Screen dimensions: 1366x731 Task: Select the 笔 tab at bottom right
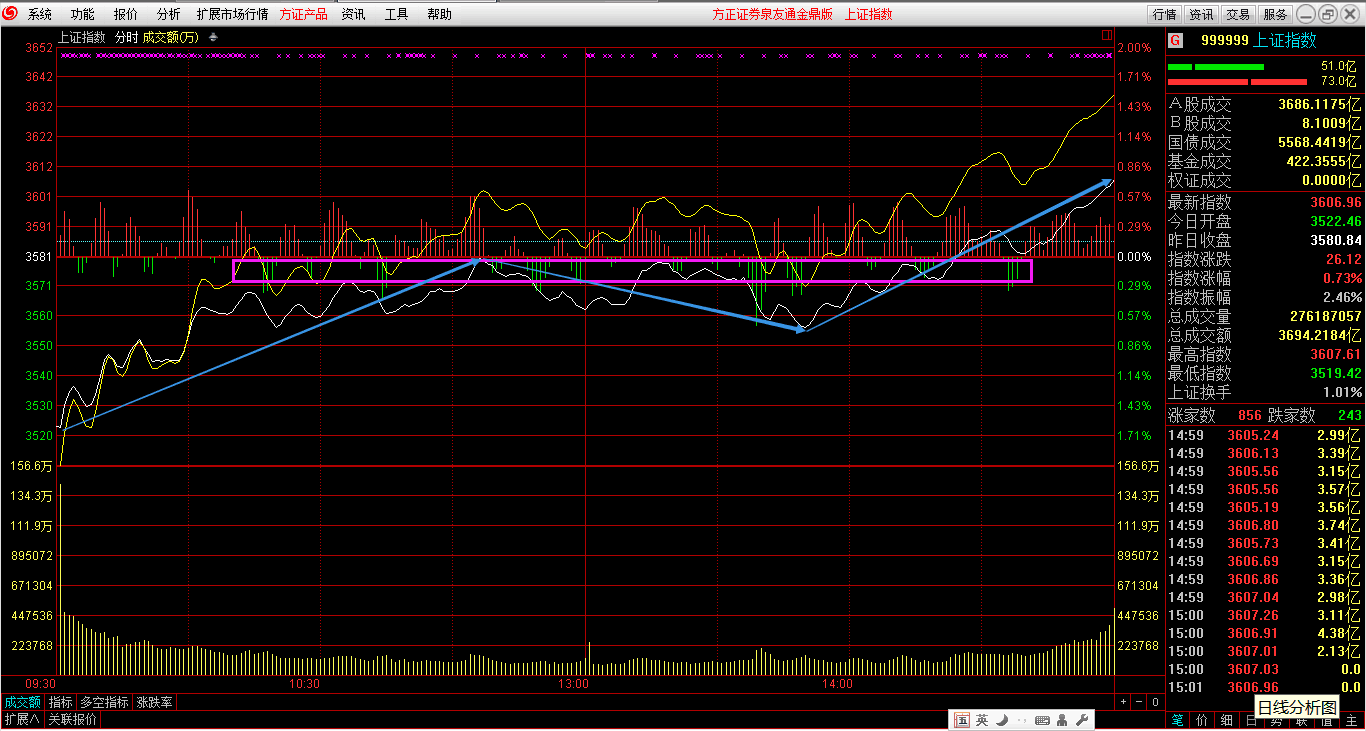pos(1177,720)
